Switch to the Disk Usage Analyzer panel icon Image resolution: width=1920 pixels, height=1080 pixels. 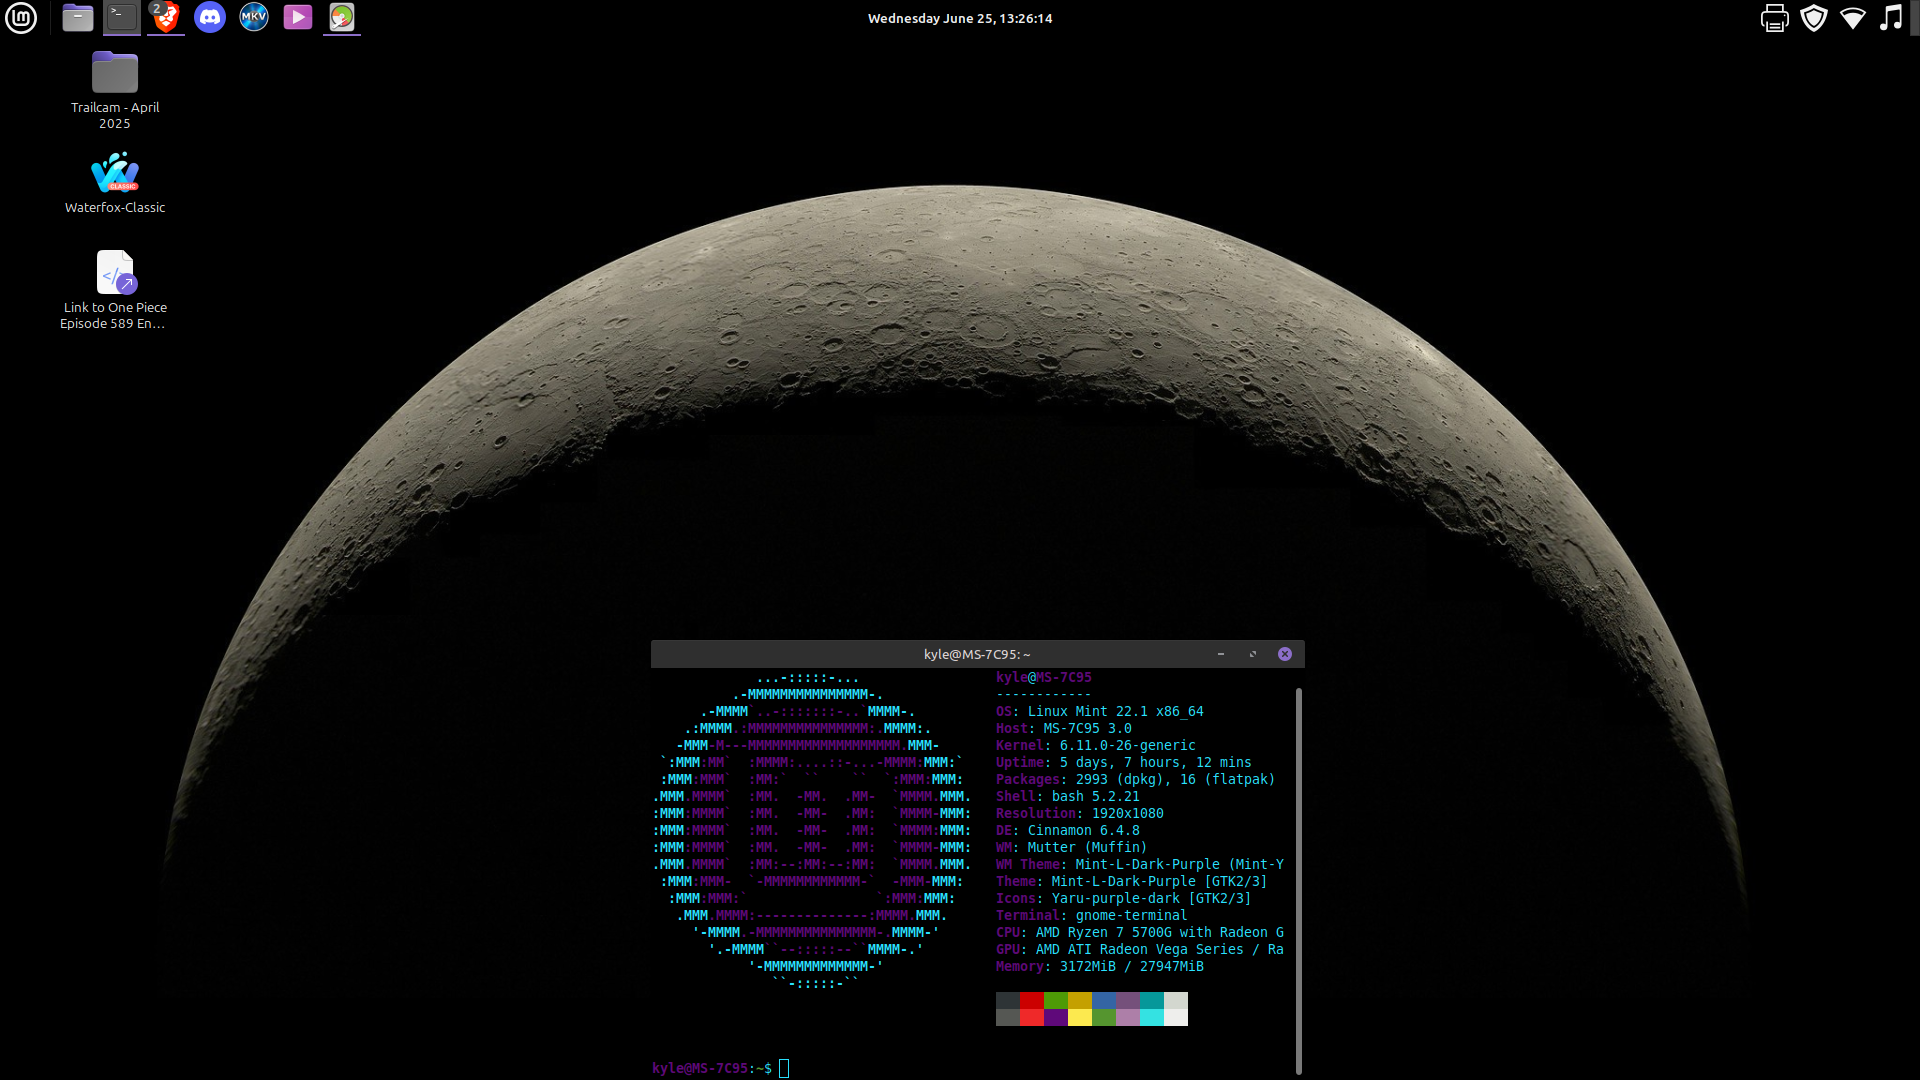342,17
